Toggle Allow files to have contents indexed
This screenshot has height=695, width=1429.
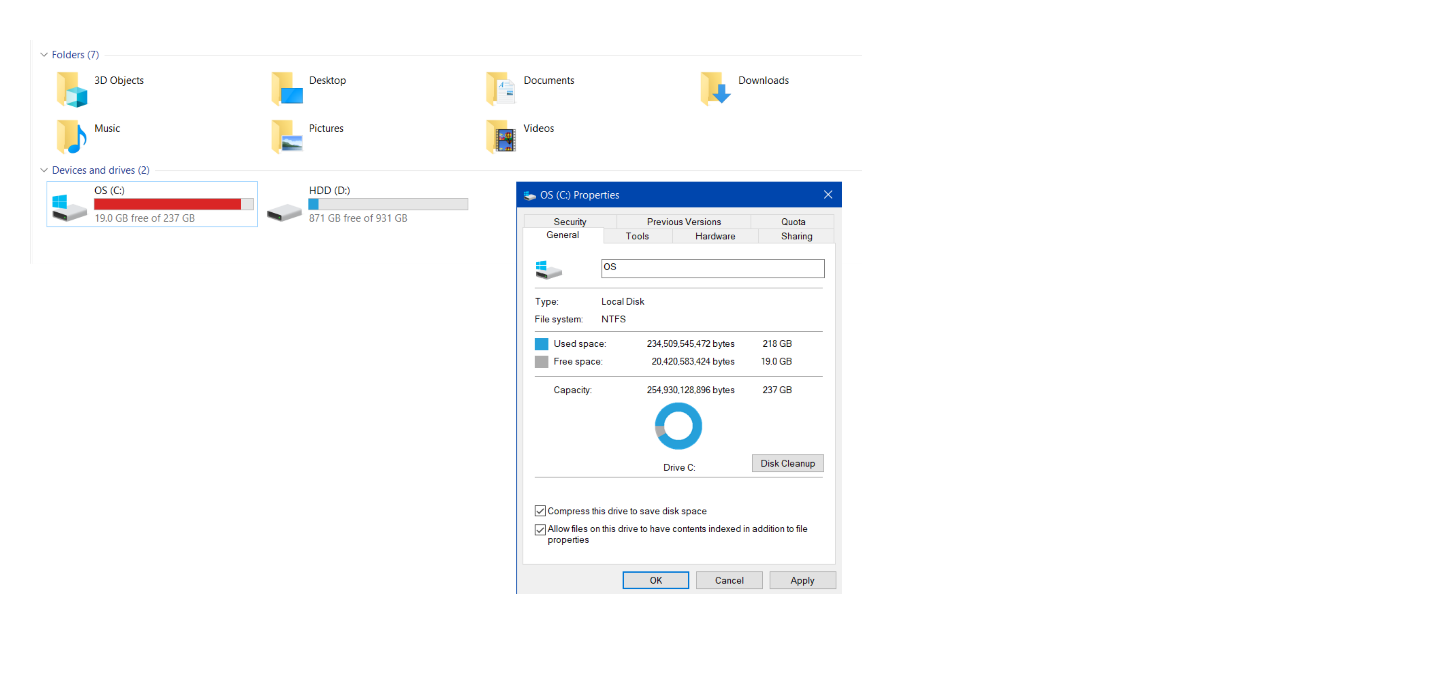pos(541,530)
